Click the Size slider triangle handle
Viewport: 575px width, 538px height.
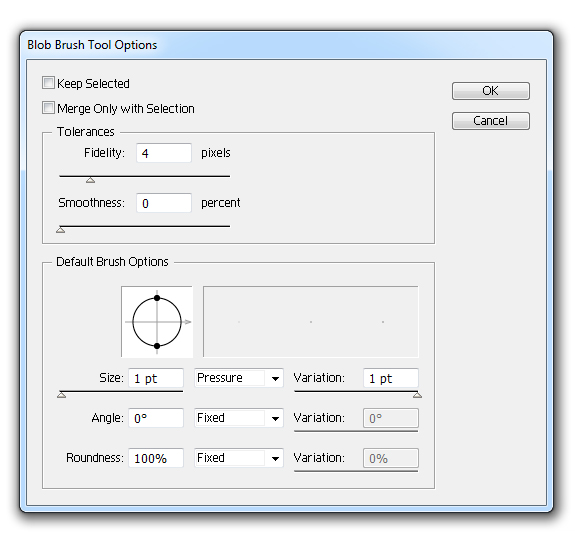[62, 395]
